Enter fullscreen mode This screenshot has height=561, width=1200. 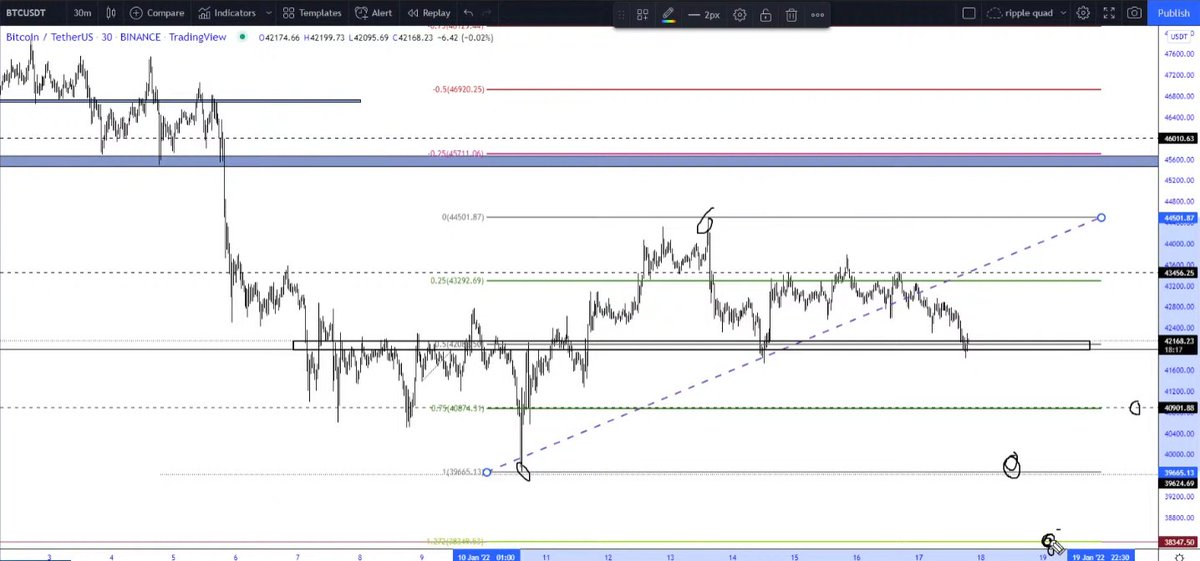1108,13
